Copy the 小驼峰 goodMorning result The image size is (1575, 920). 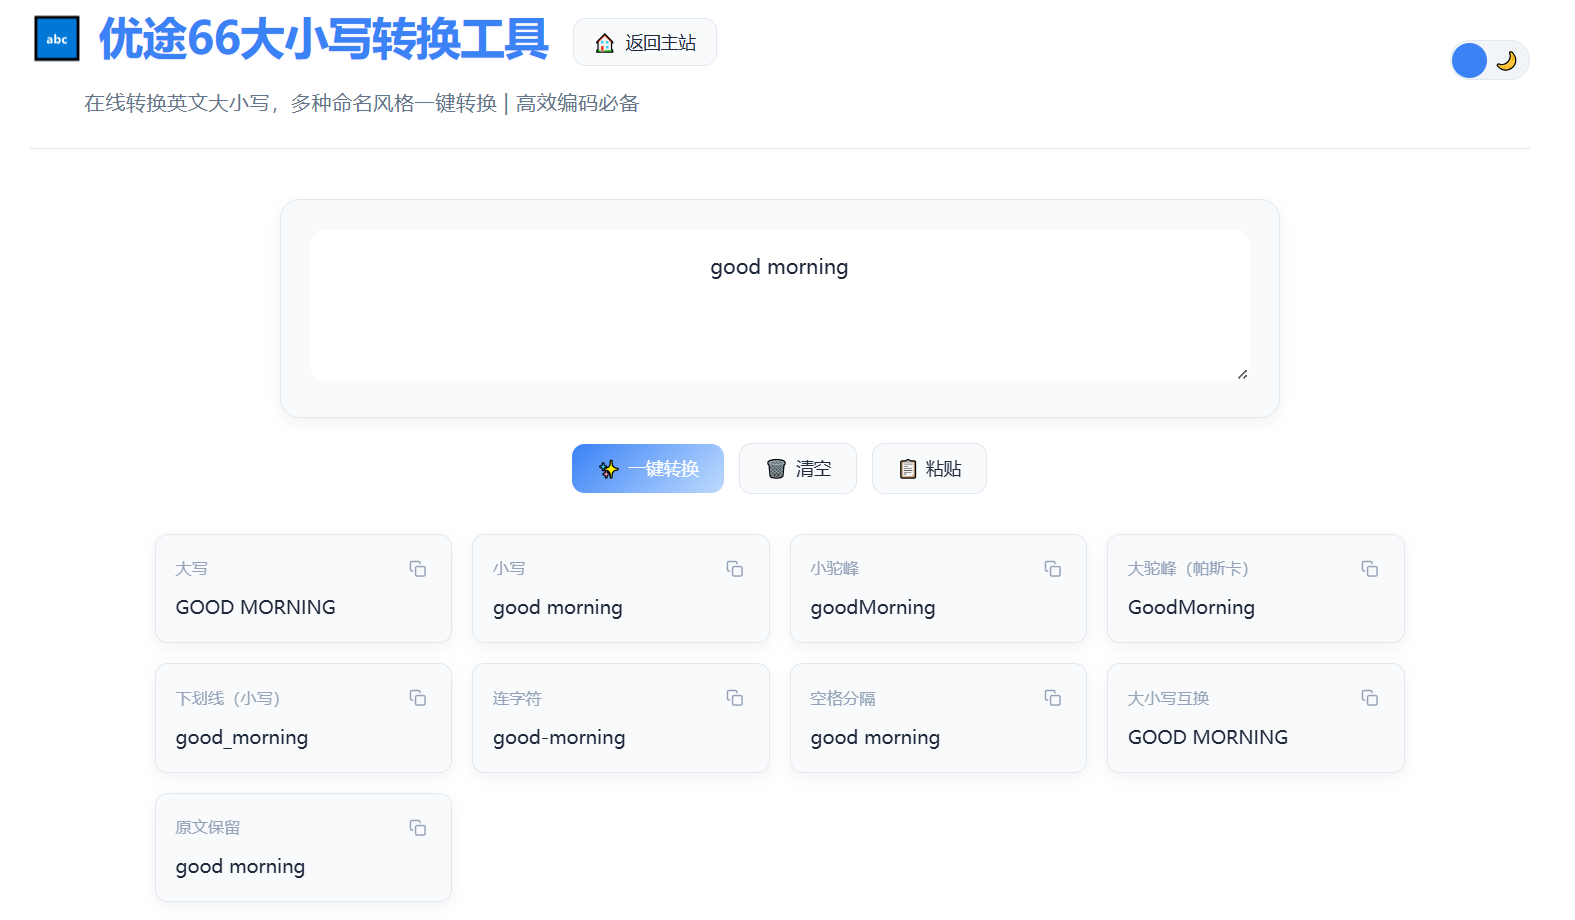[x=1053, y=569]
